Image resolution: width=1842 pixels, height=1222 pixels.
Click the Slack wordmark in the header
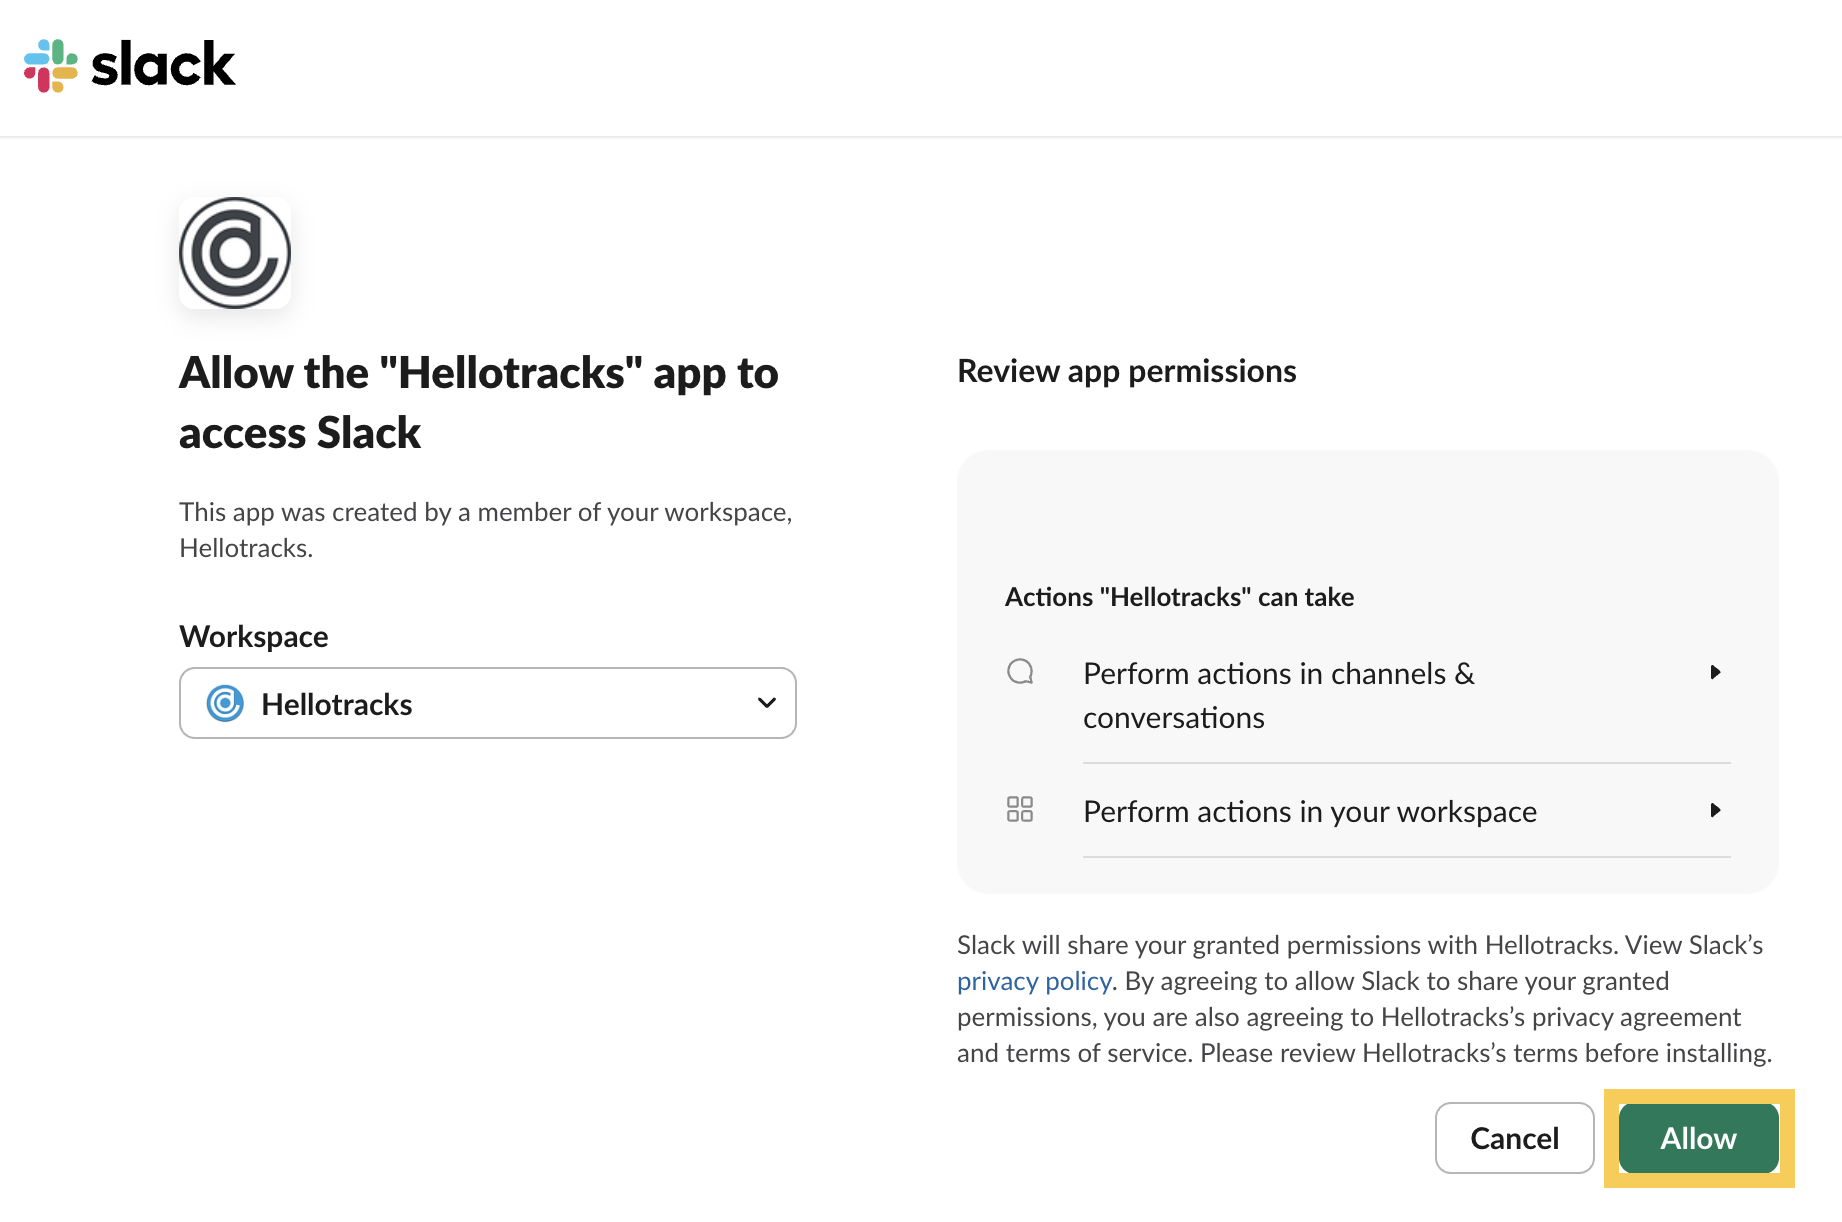point(164,66)
